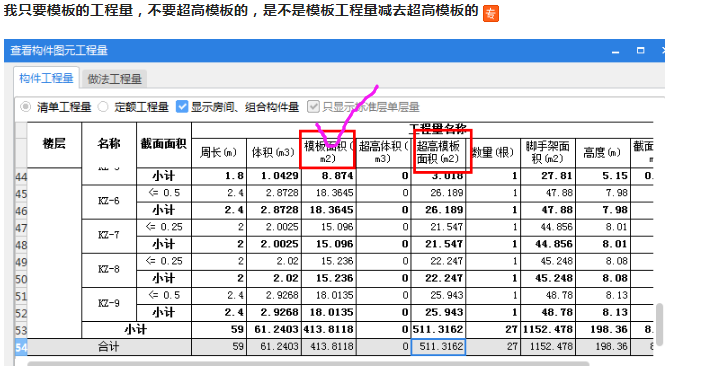705x366 pixels.
Task: Click the 周长(m) column header
Action: click(219, 153)
